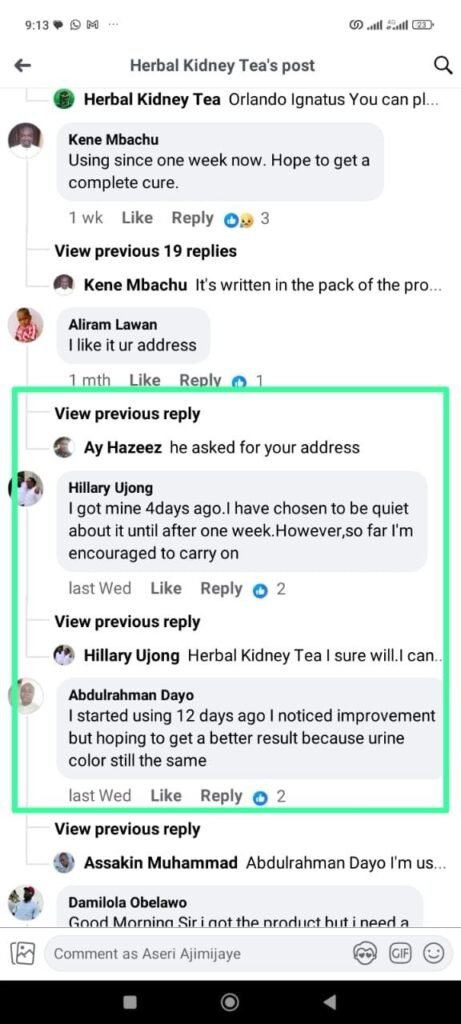Open the GIF picker icon

400,953
